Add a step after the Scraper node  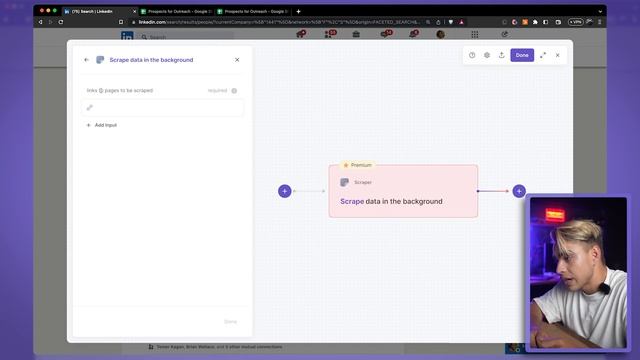tap(519, 191)
